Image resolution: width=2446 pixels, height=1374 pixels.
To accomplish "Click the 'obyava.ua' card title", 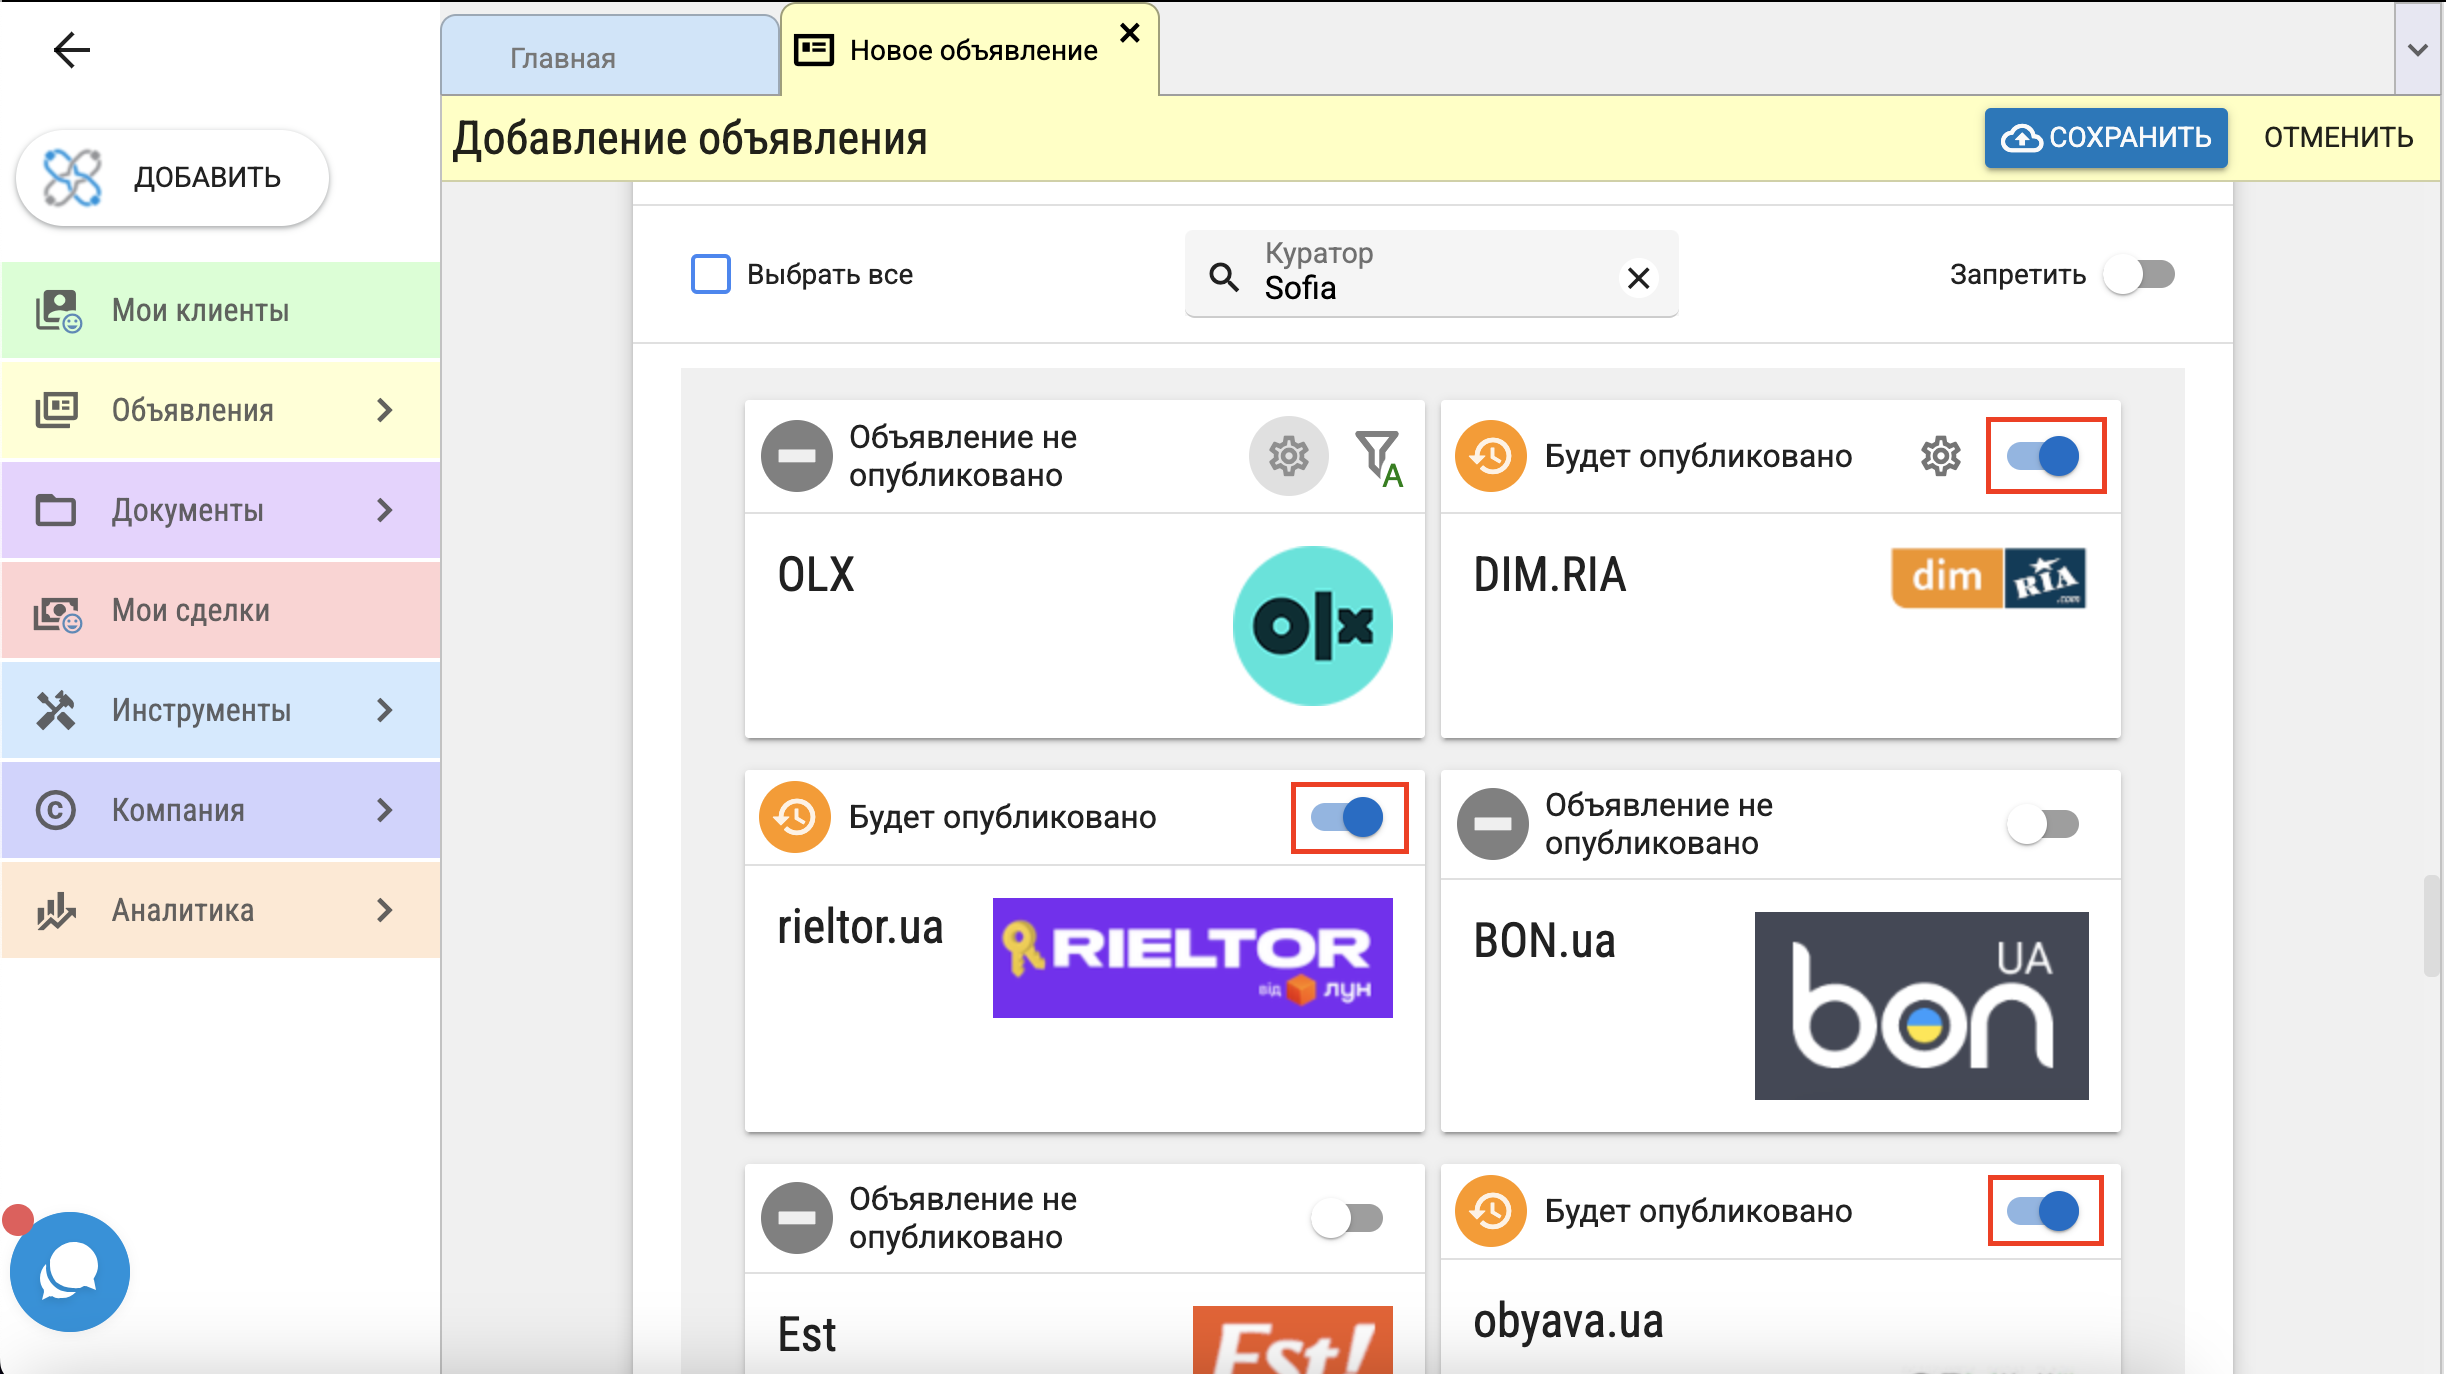I will 1568,1321.
